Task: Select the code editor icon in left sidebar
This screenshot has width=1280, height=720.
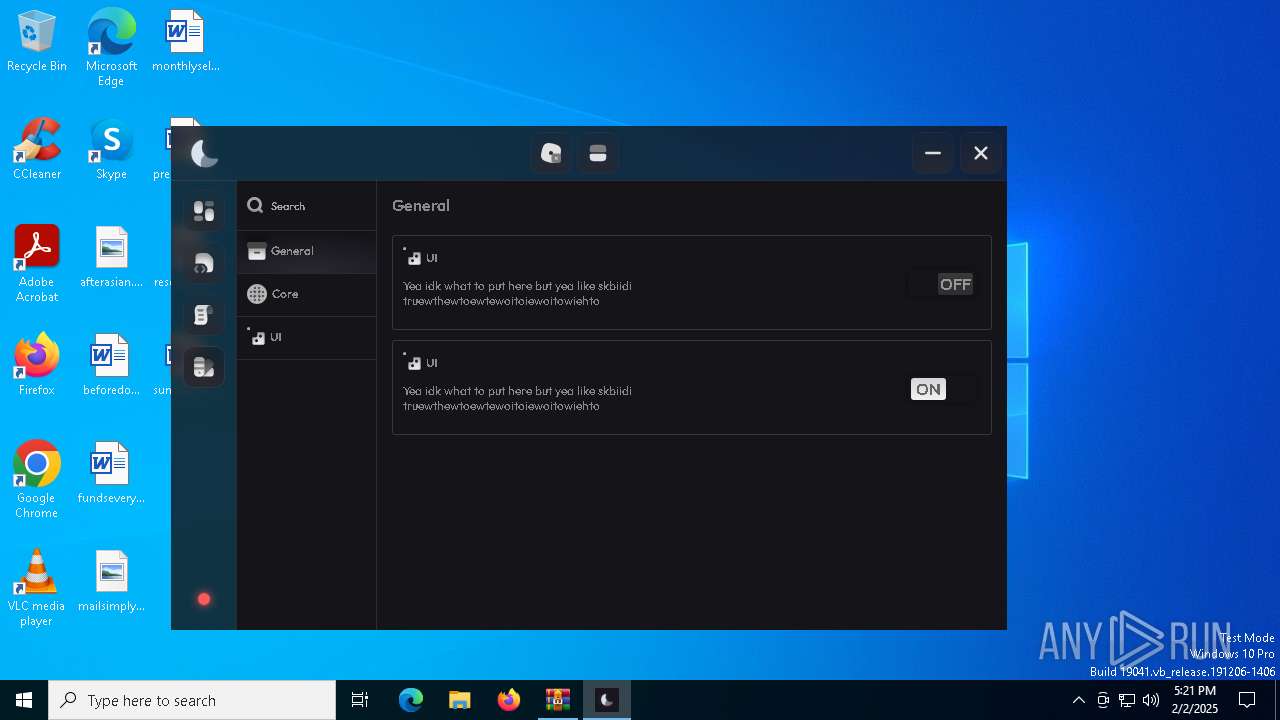Action: [x=204, y=263]
